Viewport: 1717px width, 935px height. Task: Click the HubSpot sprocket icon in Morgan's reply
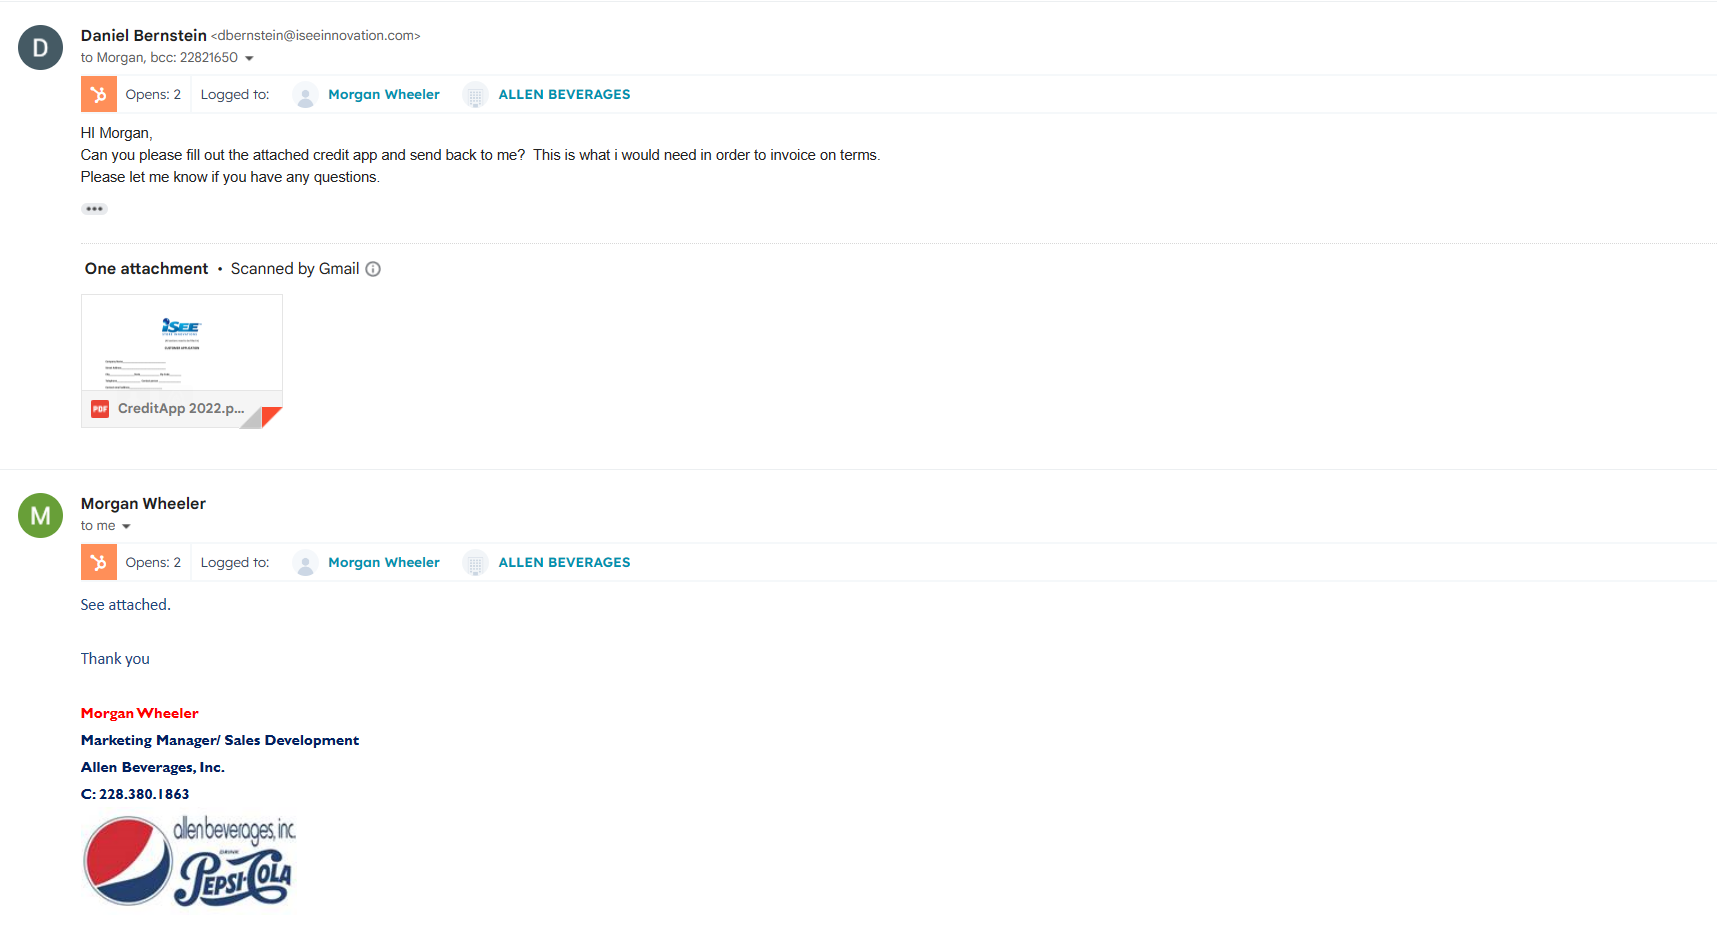(x=98, y=563)
